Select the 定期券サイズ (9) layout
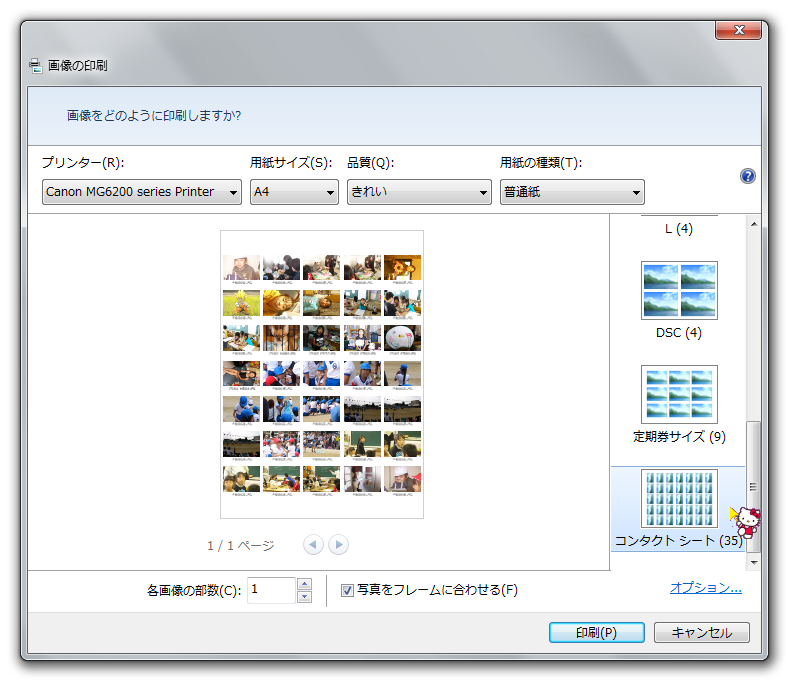The height and width of the screenshot is (681, 789). coord(679,395)
